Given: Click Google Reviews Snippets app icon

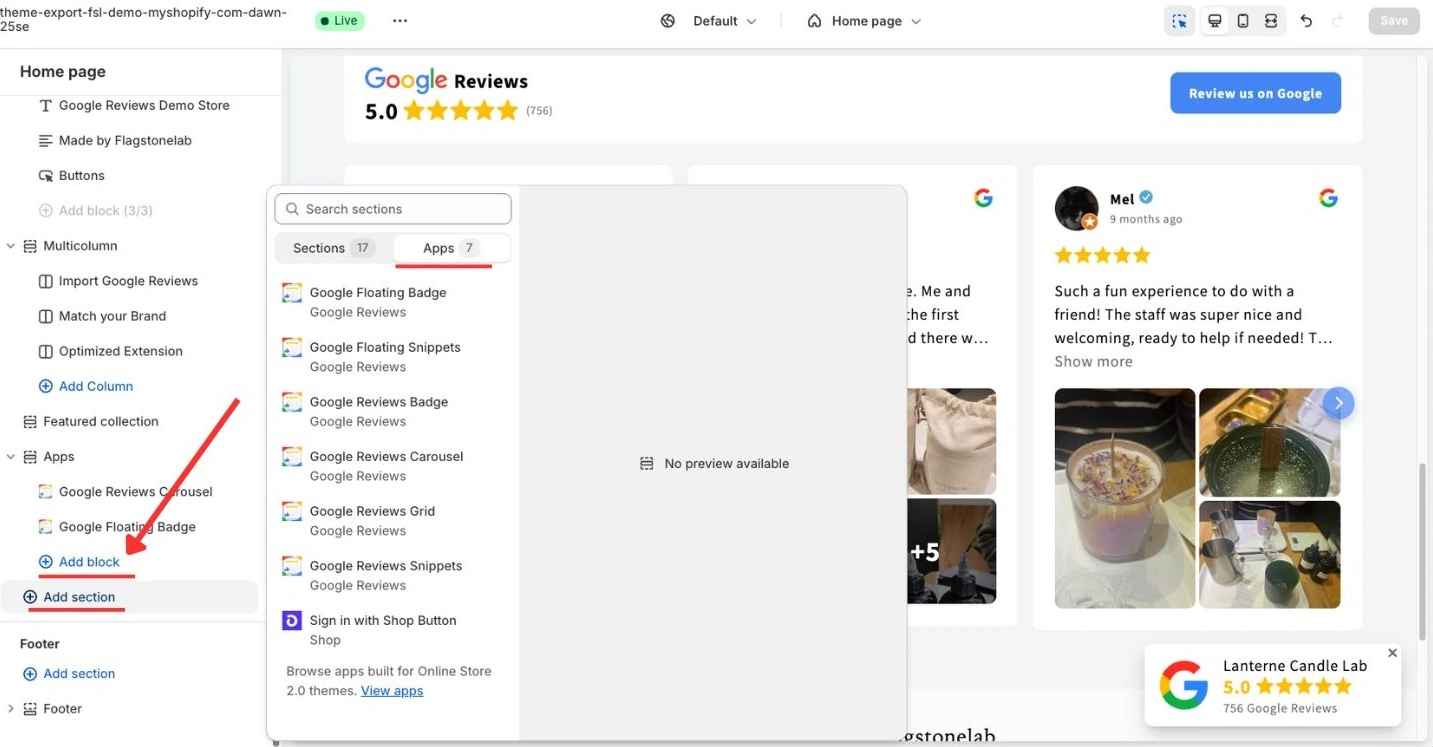Looking at the screenshot, I should click(292, 566).
